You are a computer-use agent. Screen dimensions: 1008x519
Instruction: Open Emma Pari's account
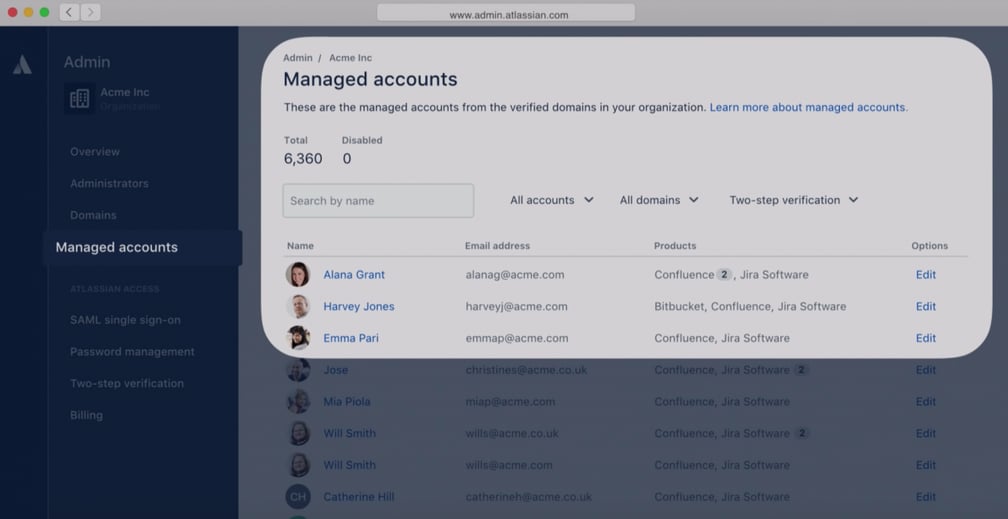pyautogui.click(x=351, y=338)
